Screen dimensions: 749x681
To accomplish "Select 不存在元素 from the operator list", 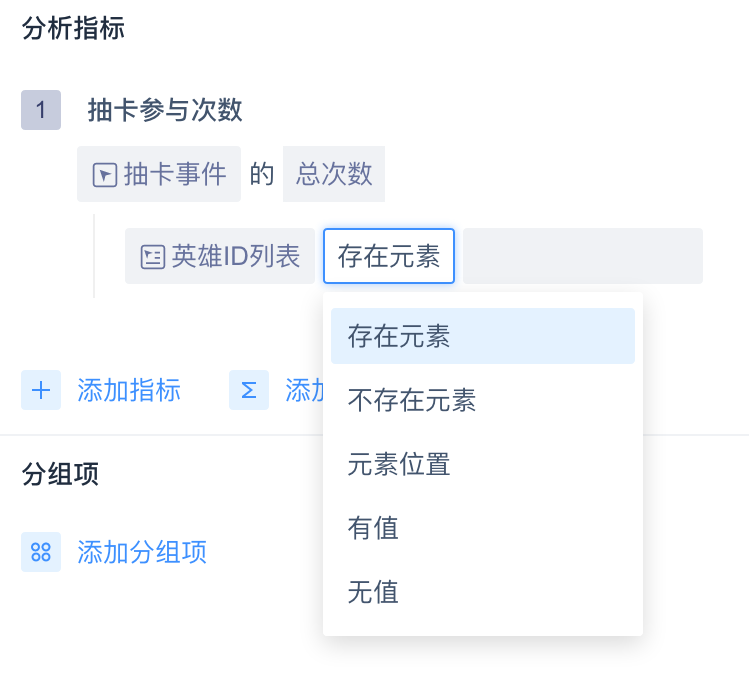I will pos(412,401).
